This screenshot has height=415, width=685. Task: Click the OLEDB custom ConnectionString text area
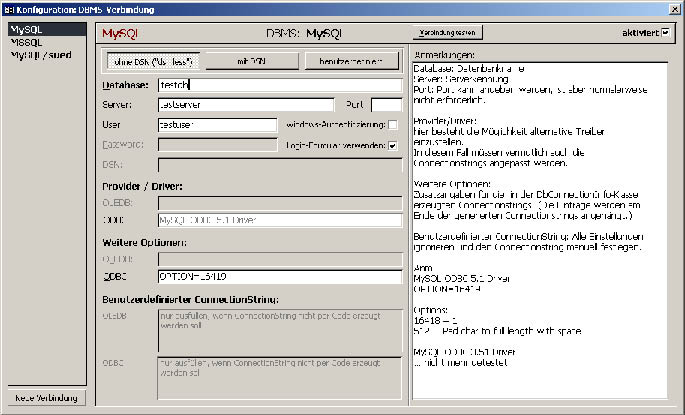click(x=280, y=331)
